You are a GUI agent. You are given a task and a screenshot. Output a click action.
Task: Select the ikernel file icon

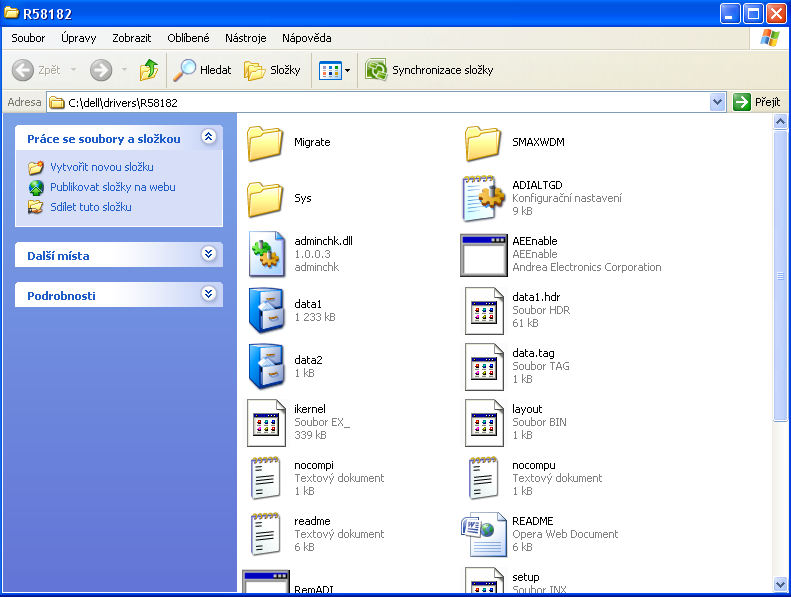coord(266,423)
